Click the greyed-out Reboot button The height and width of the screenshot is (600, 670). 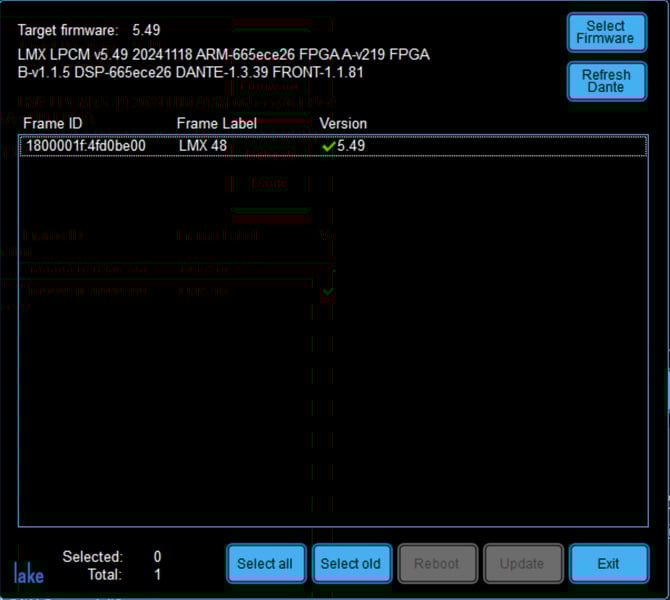coord(436,563)
